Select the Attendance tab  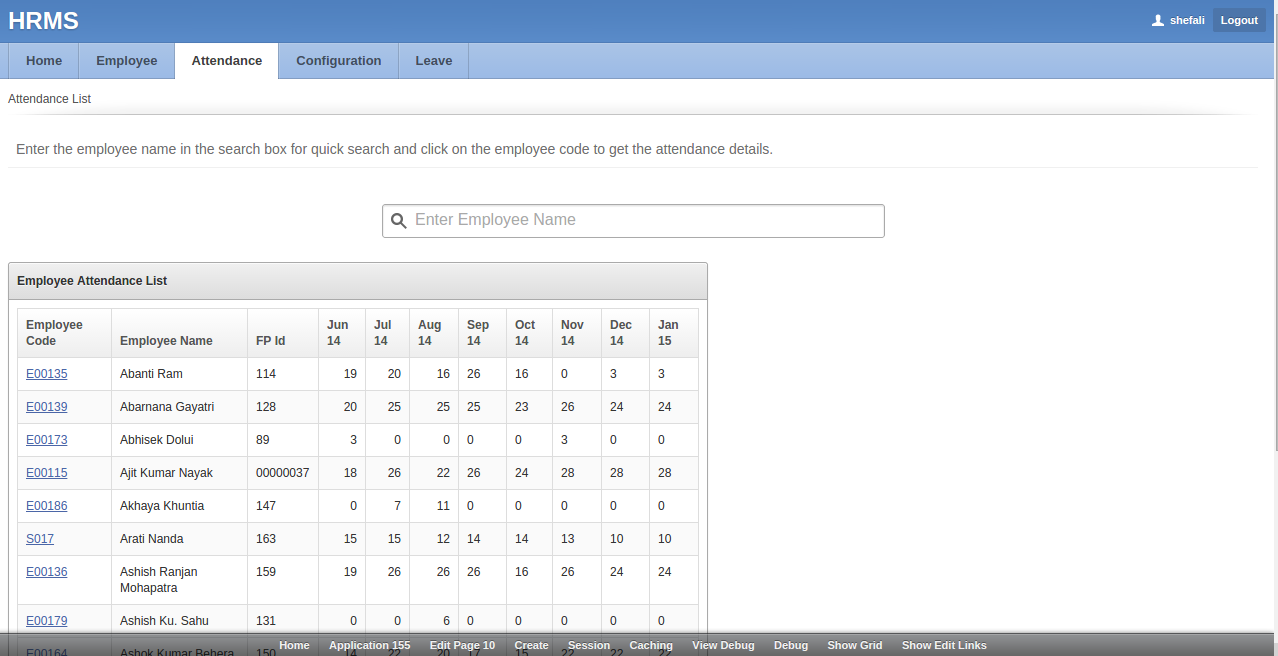click(227, 61)
